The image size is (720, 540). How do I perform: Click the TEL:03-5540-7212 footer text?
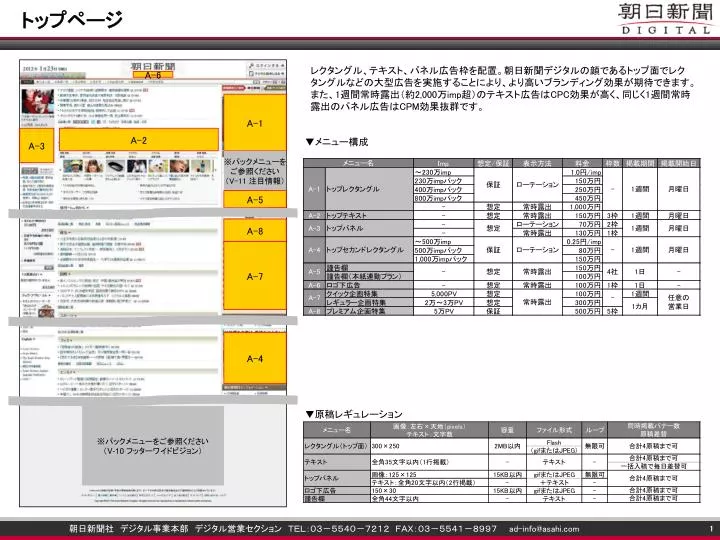click(338, 529)
